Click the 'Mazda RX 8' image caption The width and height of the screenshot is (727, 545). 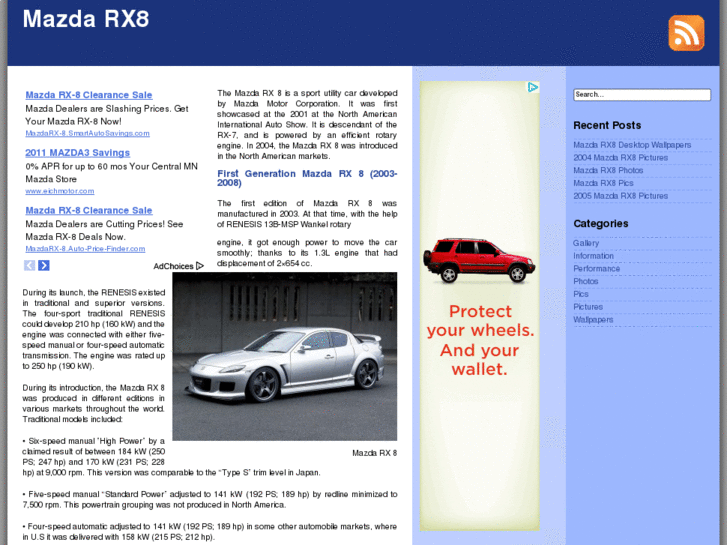pos(374,453)
